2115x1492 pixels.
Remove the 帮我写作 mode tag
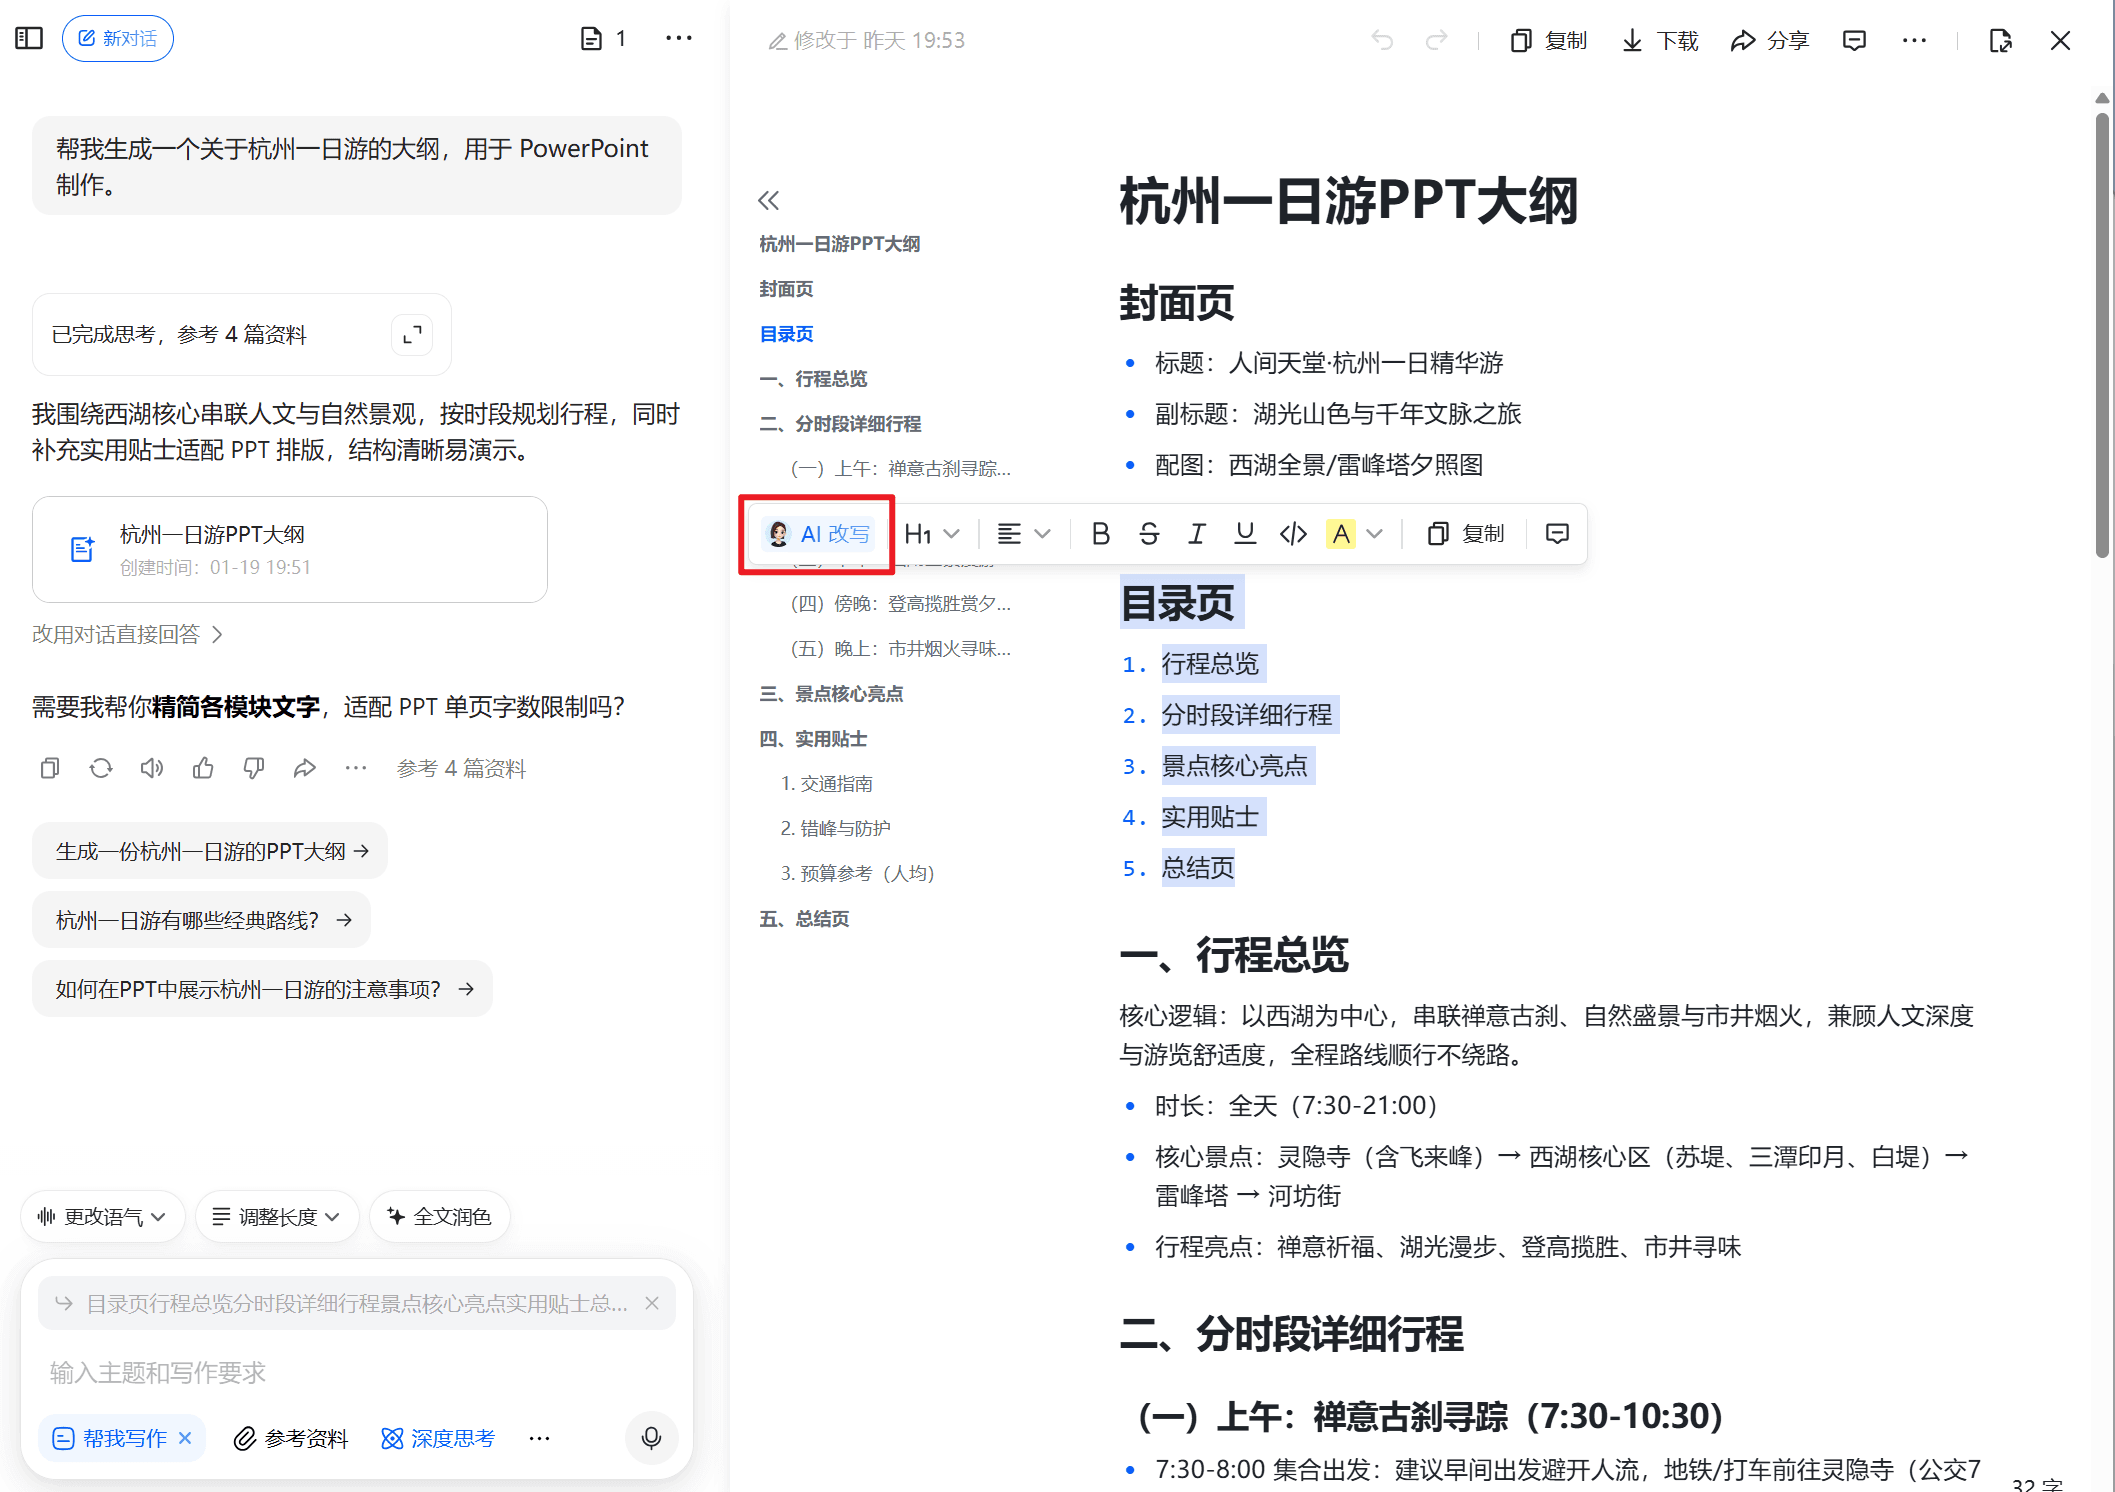[x=185, y=1438]
